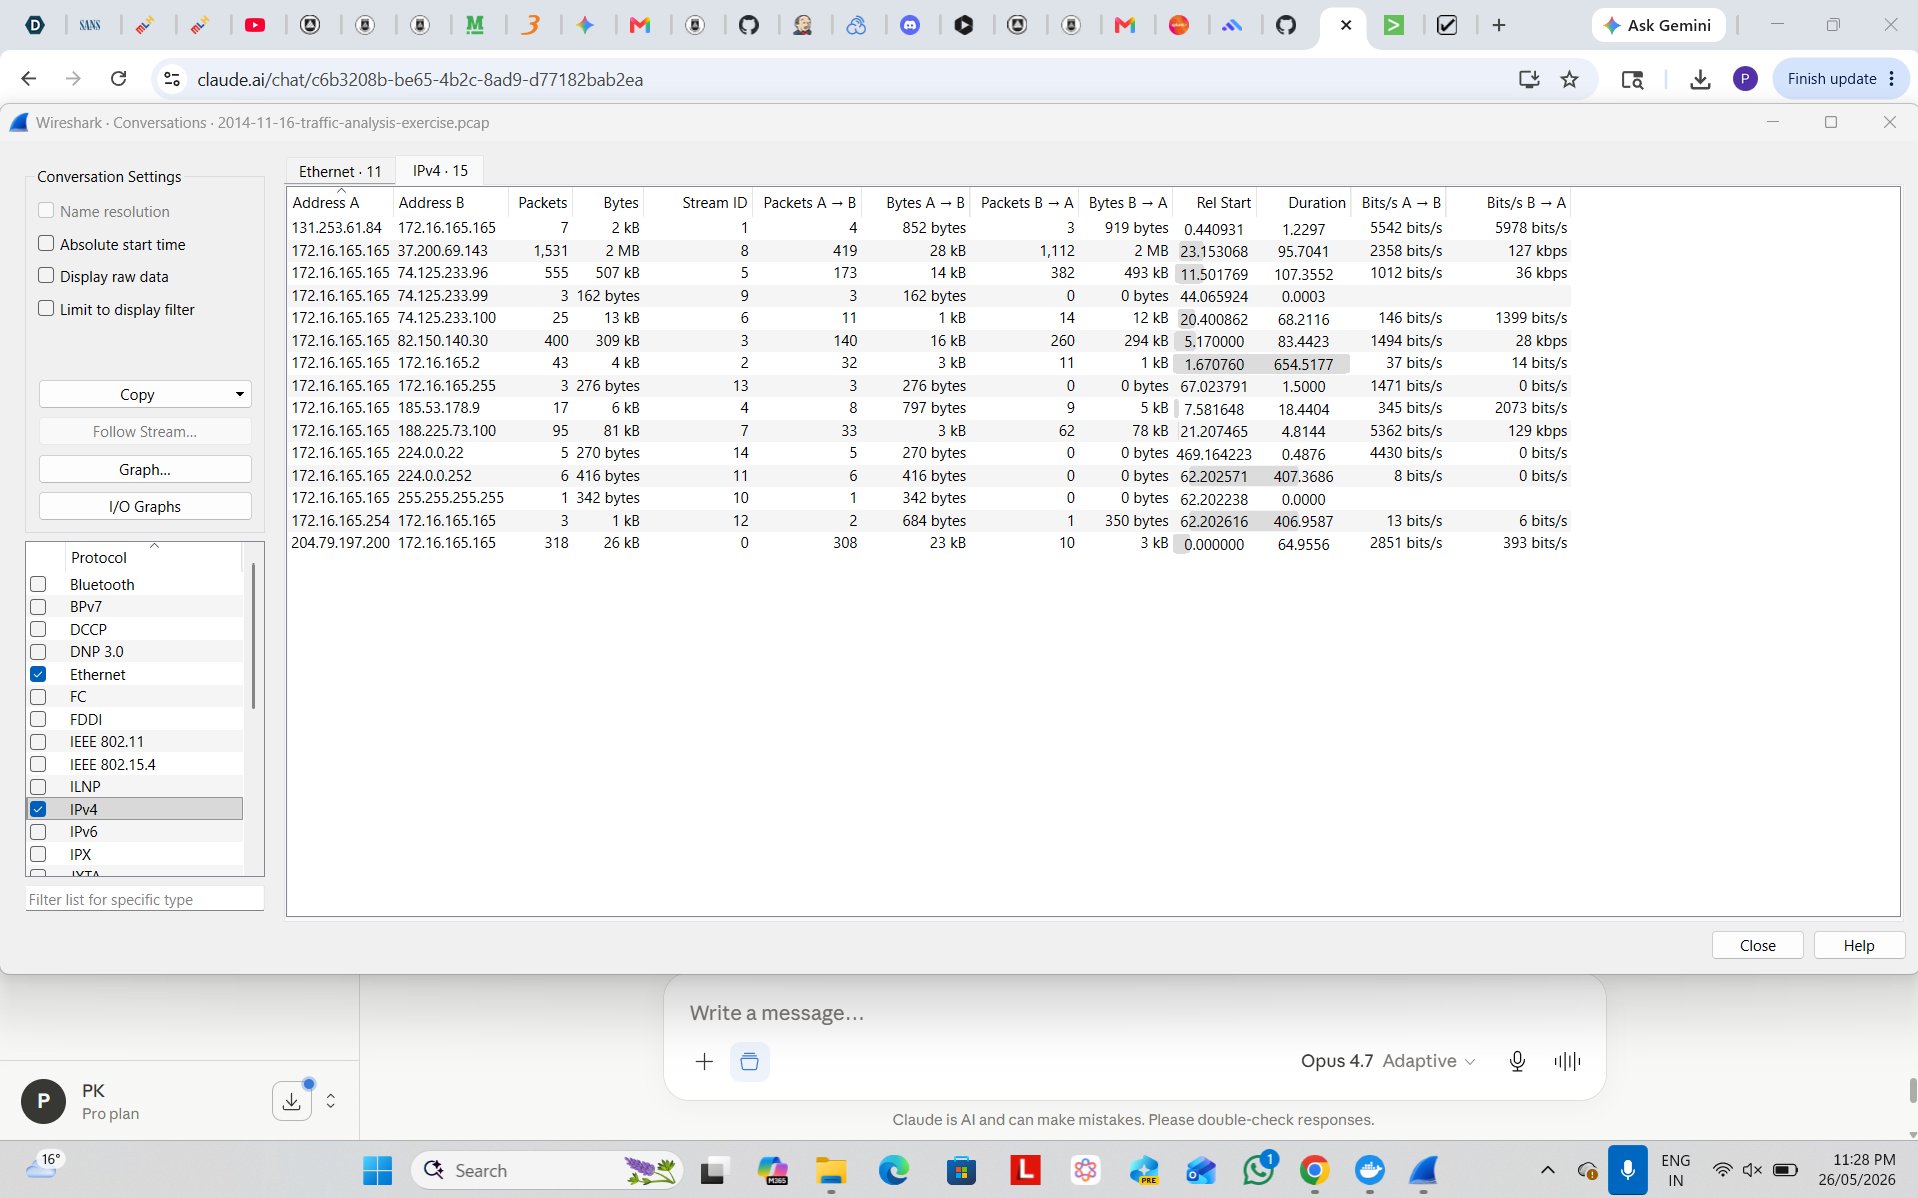Open Opus 4.7 Adaptive model selector
Viewport: 1918px width, 1198px height.
[x=1387, y=1061]
